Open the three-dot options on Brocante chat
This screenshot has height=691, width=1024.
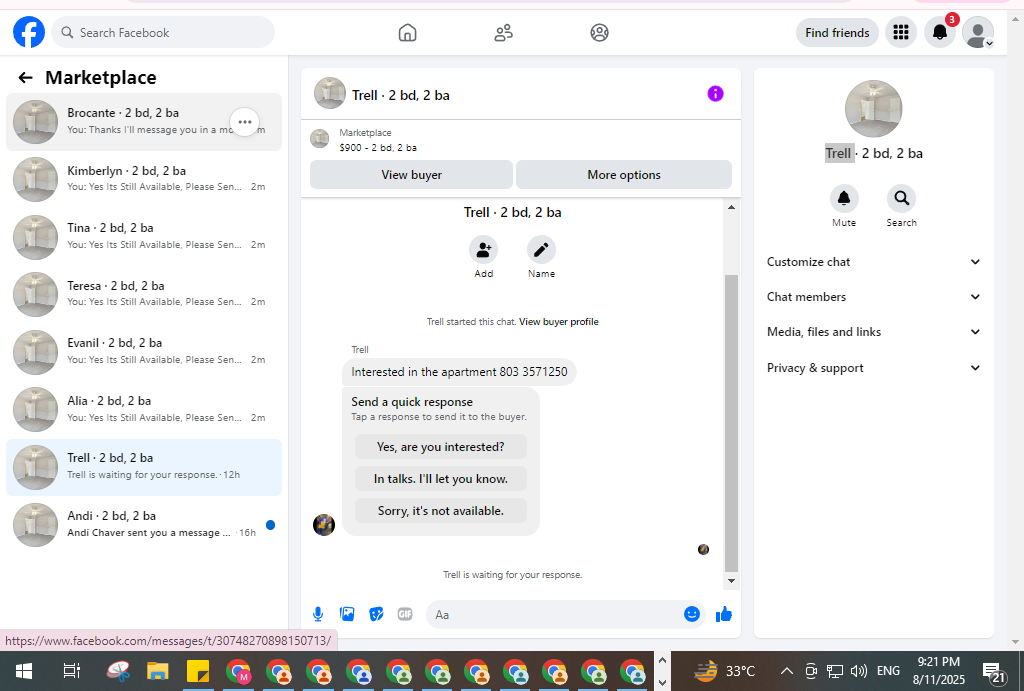(x=245, y=122)
